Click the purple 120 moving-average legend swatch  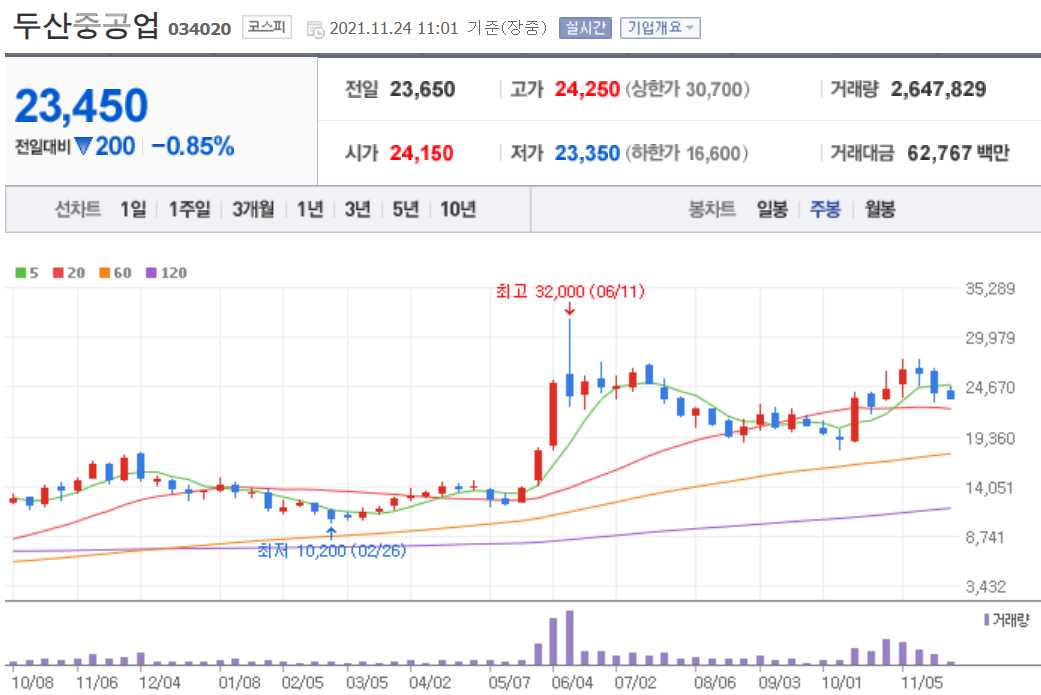coord(151,273)
